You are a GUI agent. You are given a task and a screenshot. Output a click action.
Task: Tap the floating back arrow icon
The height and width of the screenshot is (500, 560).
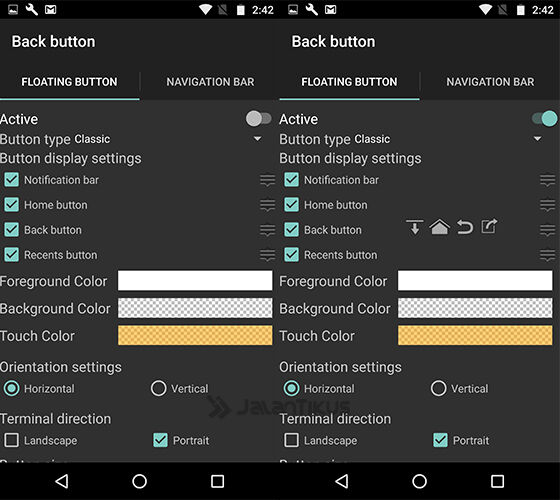click(x=465, y=227)
